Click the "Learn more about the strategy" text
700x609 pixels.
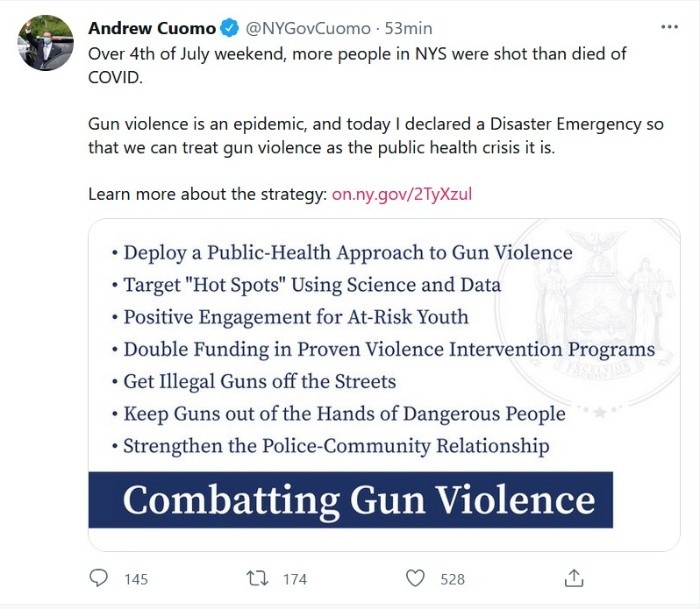[x=207, y=194]
